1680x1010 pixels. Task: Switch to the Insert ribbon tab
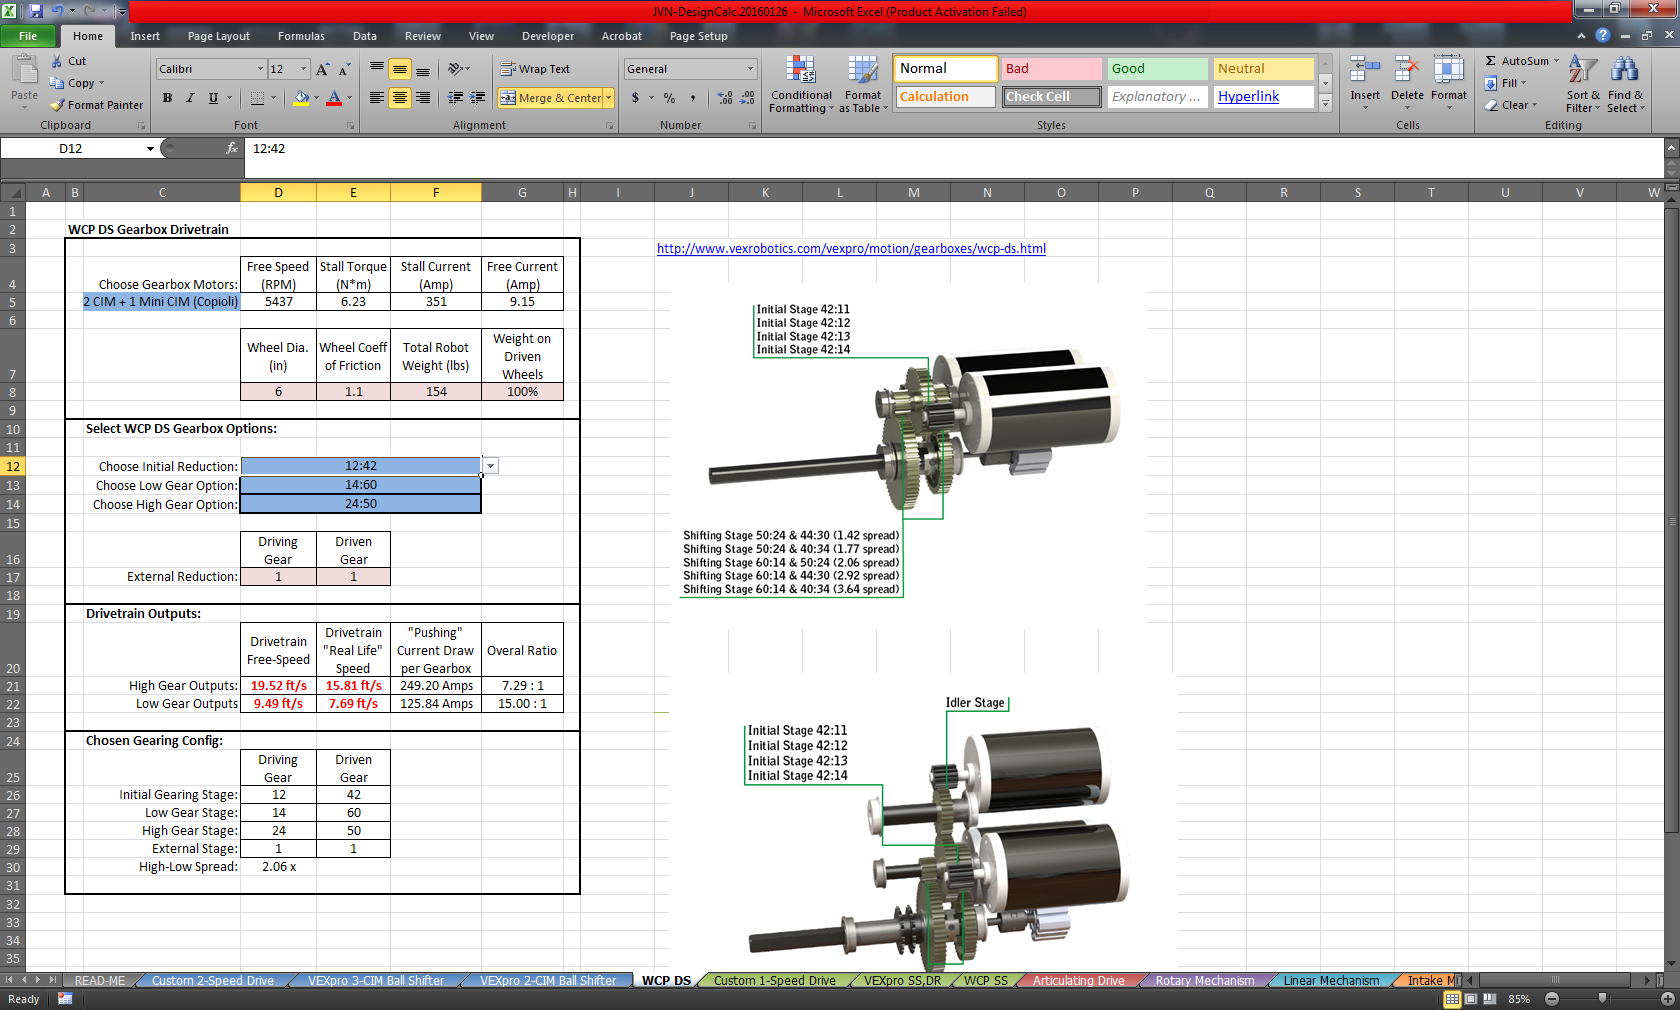click(145, 36)
